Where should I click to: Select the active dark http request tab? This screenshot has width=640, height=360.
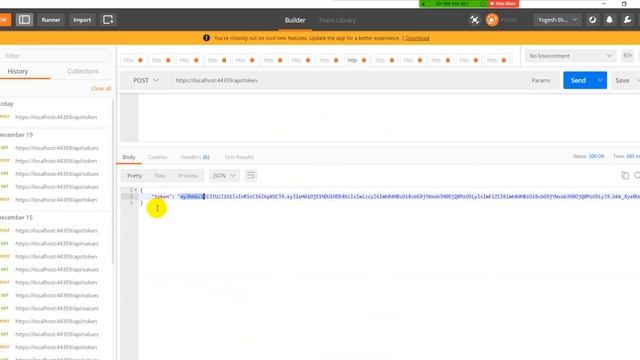coord(356,60)
